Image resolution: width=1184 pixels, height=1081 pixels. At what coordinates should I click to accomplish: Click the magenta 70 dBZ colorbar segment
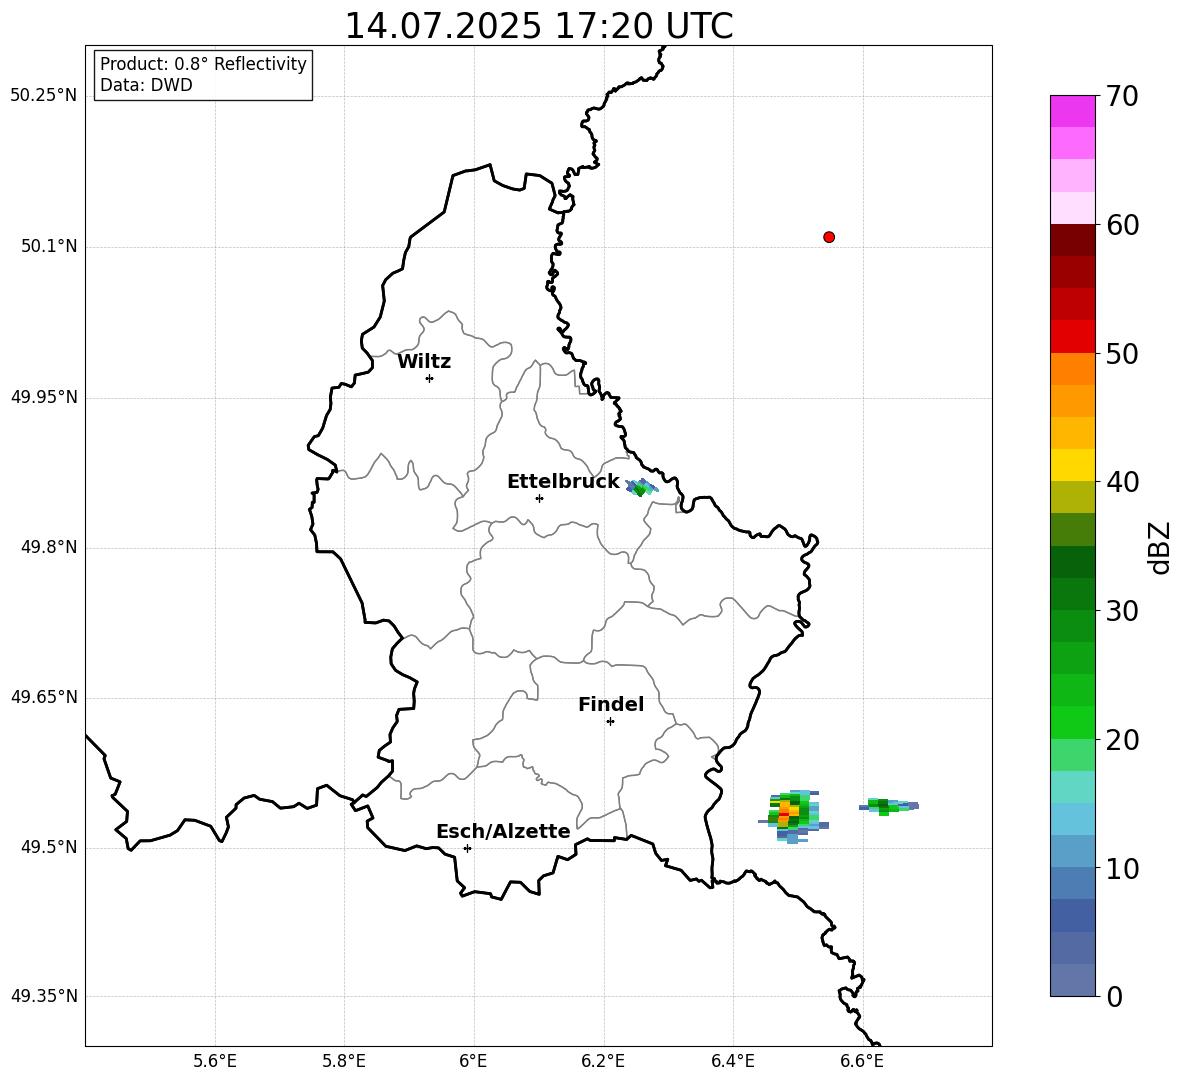coord(1073,111)
